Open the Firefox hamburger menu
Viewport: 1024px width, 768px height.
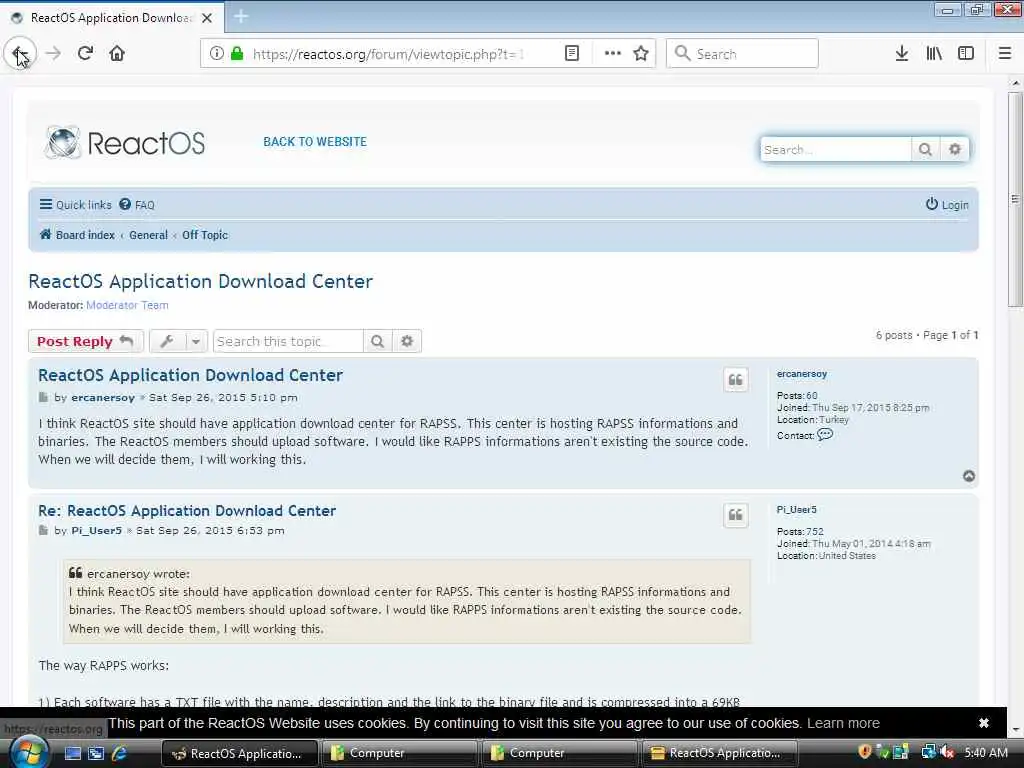click(x=1005, y=54)
